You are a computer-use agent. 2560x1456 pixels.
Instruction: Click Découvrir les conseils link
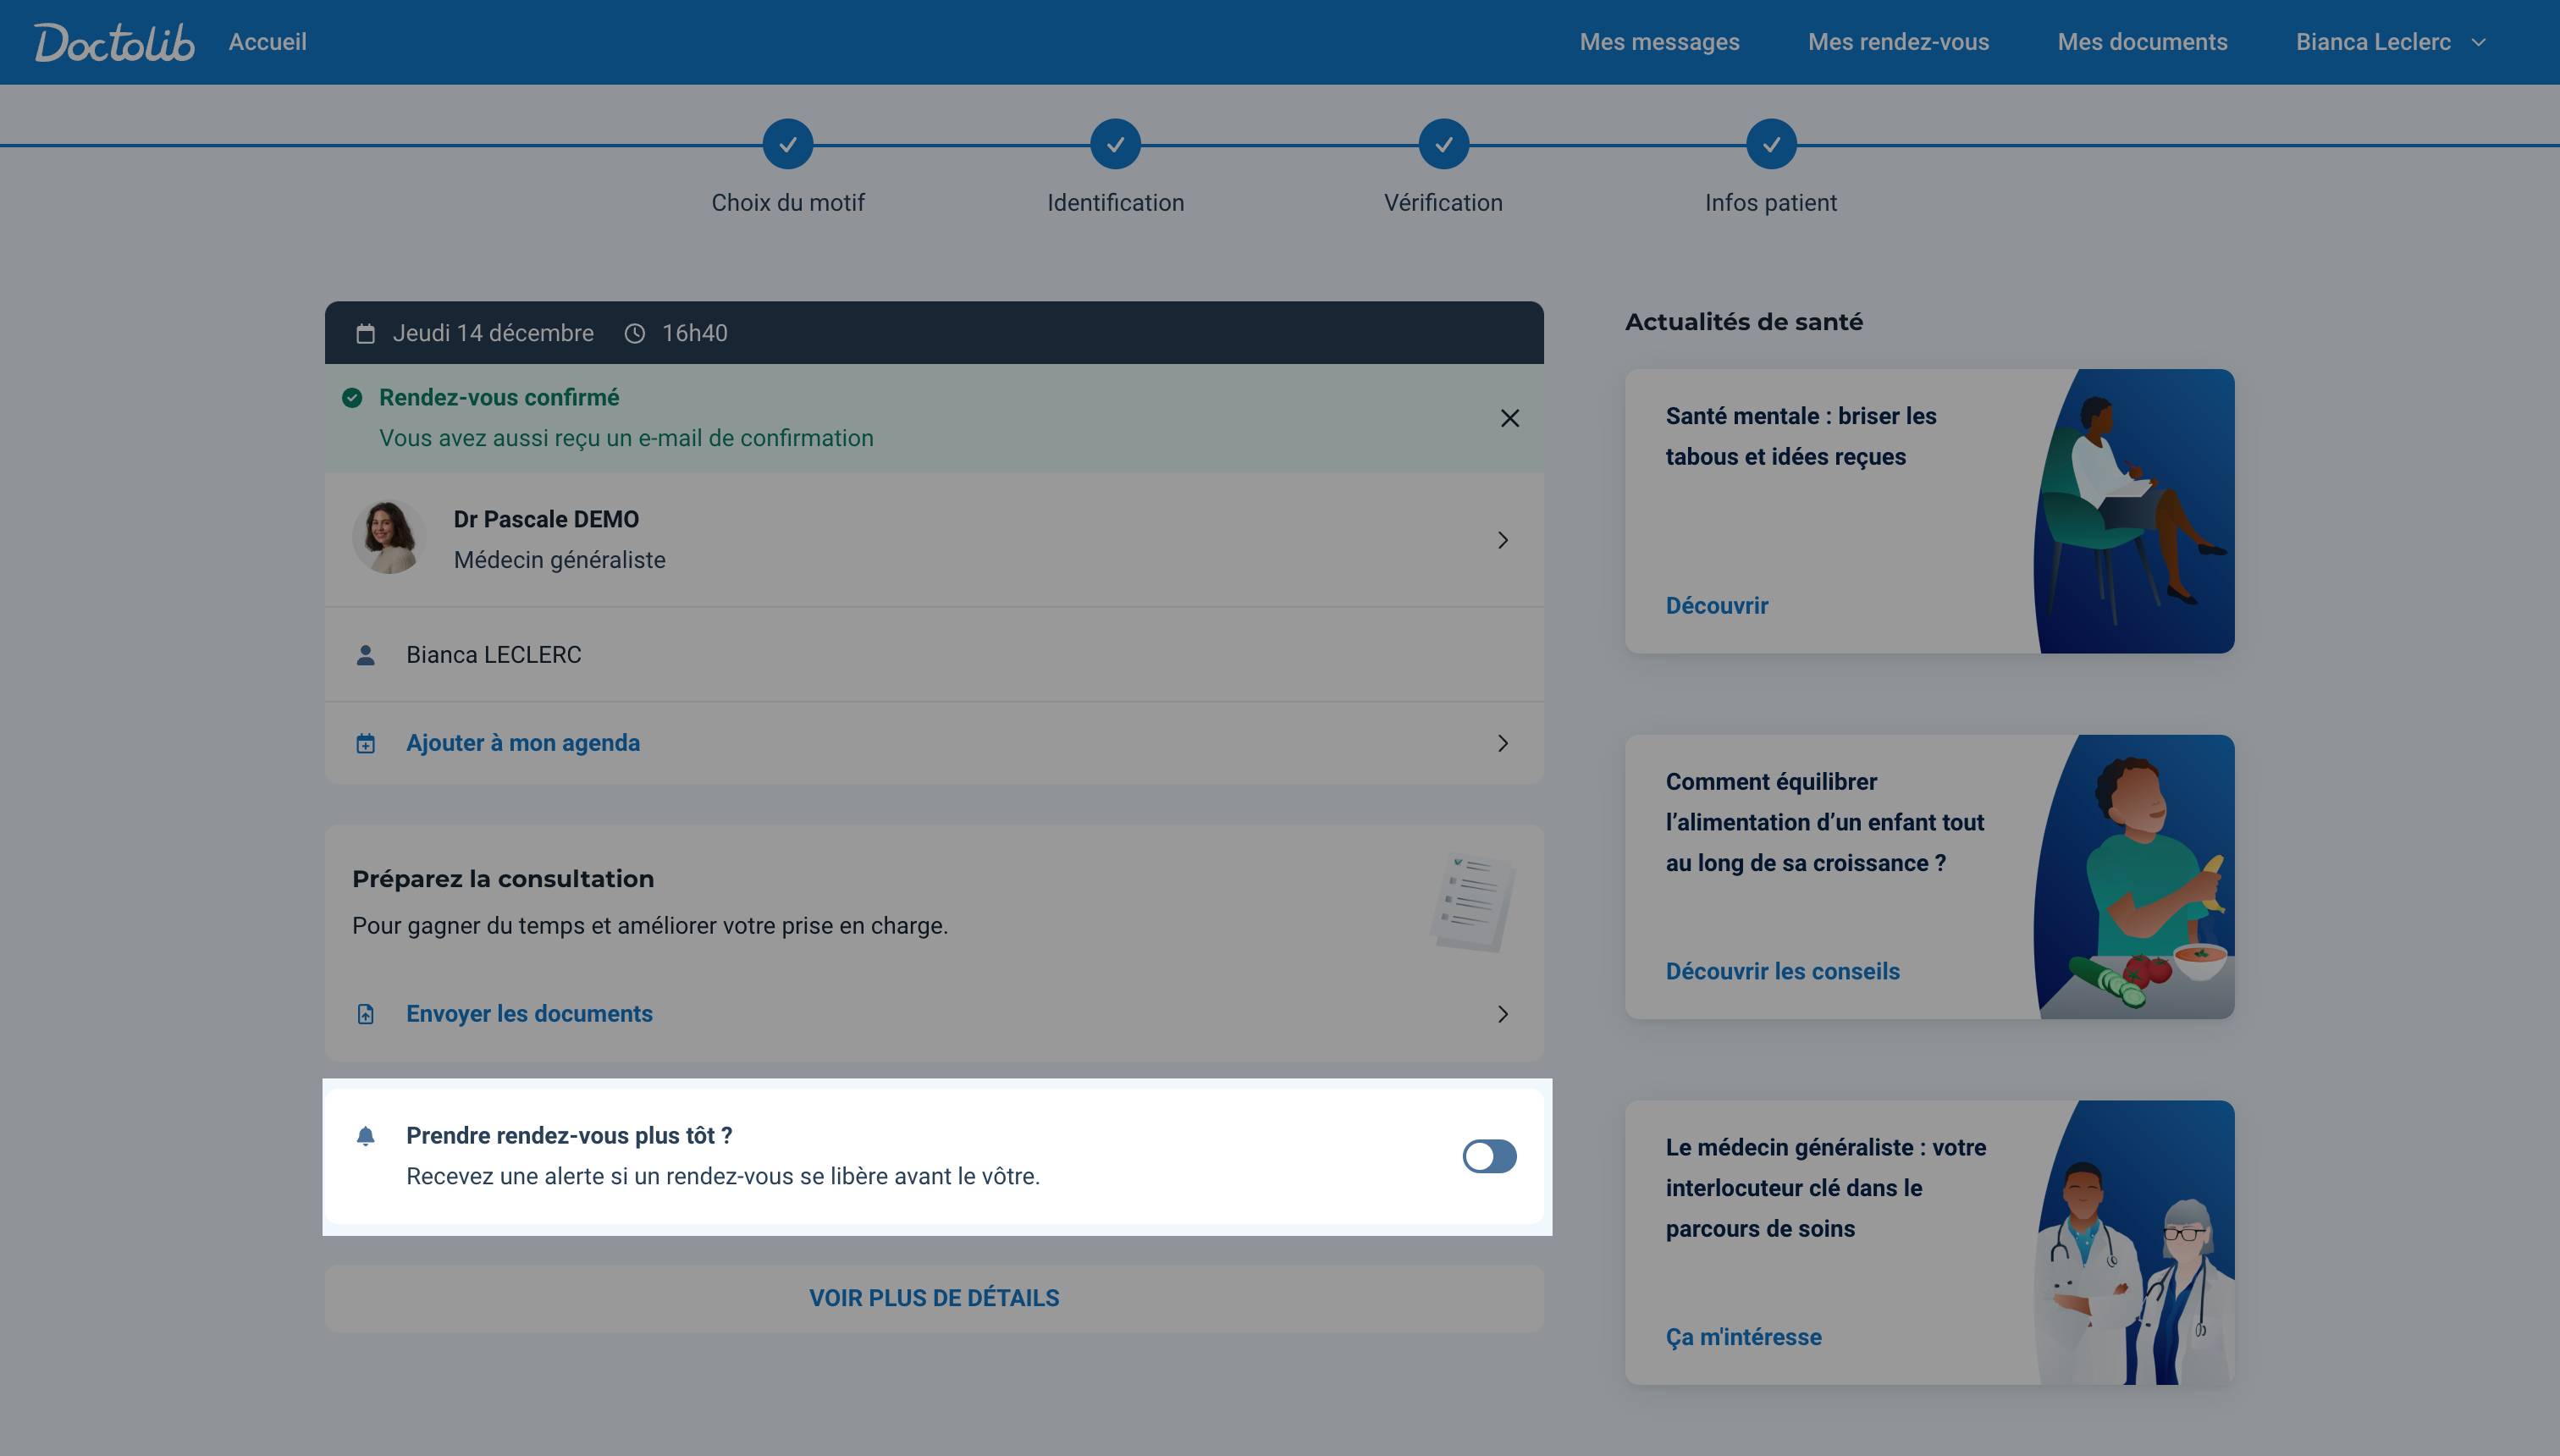tap(1782, 971)
